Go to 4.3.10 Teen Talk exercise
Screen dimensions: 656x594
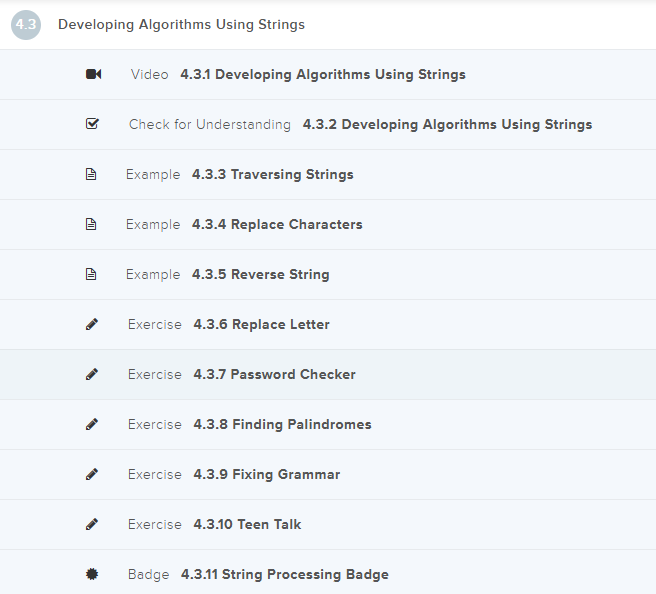pos(247,524)
